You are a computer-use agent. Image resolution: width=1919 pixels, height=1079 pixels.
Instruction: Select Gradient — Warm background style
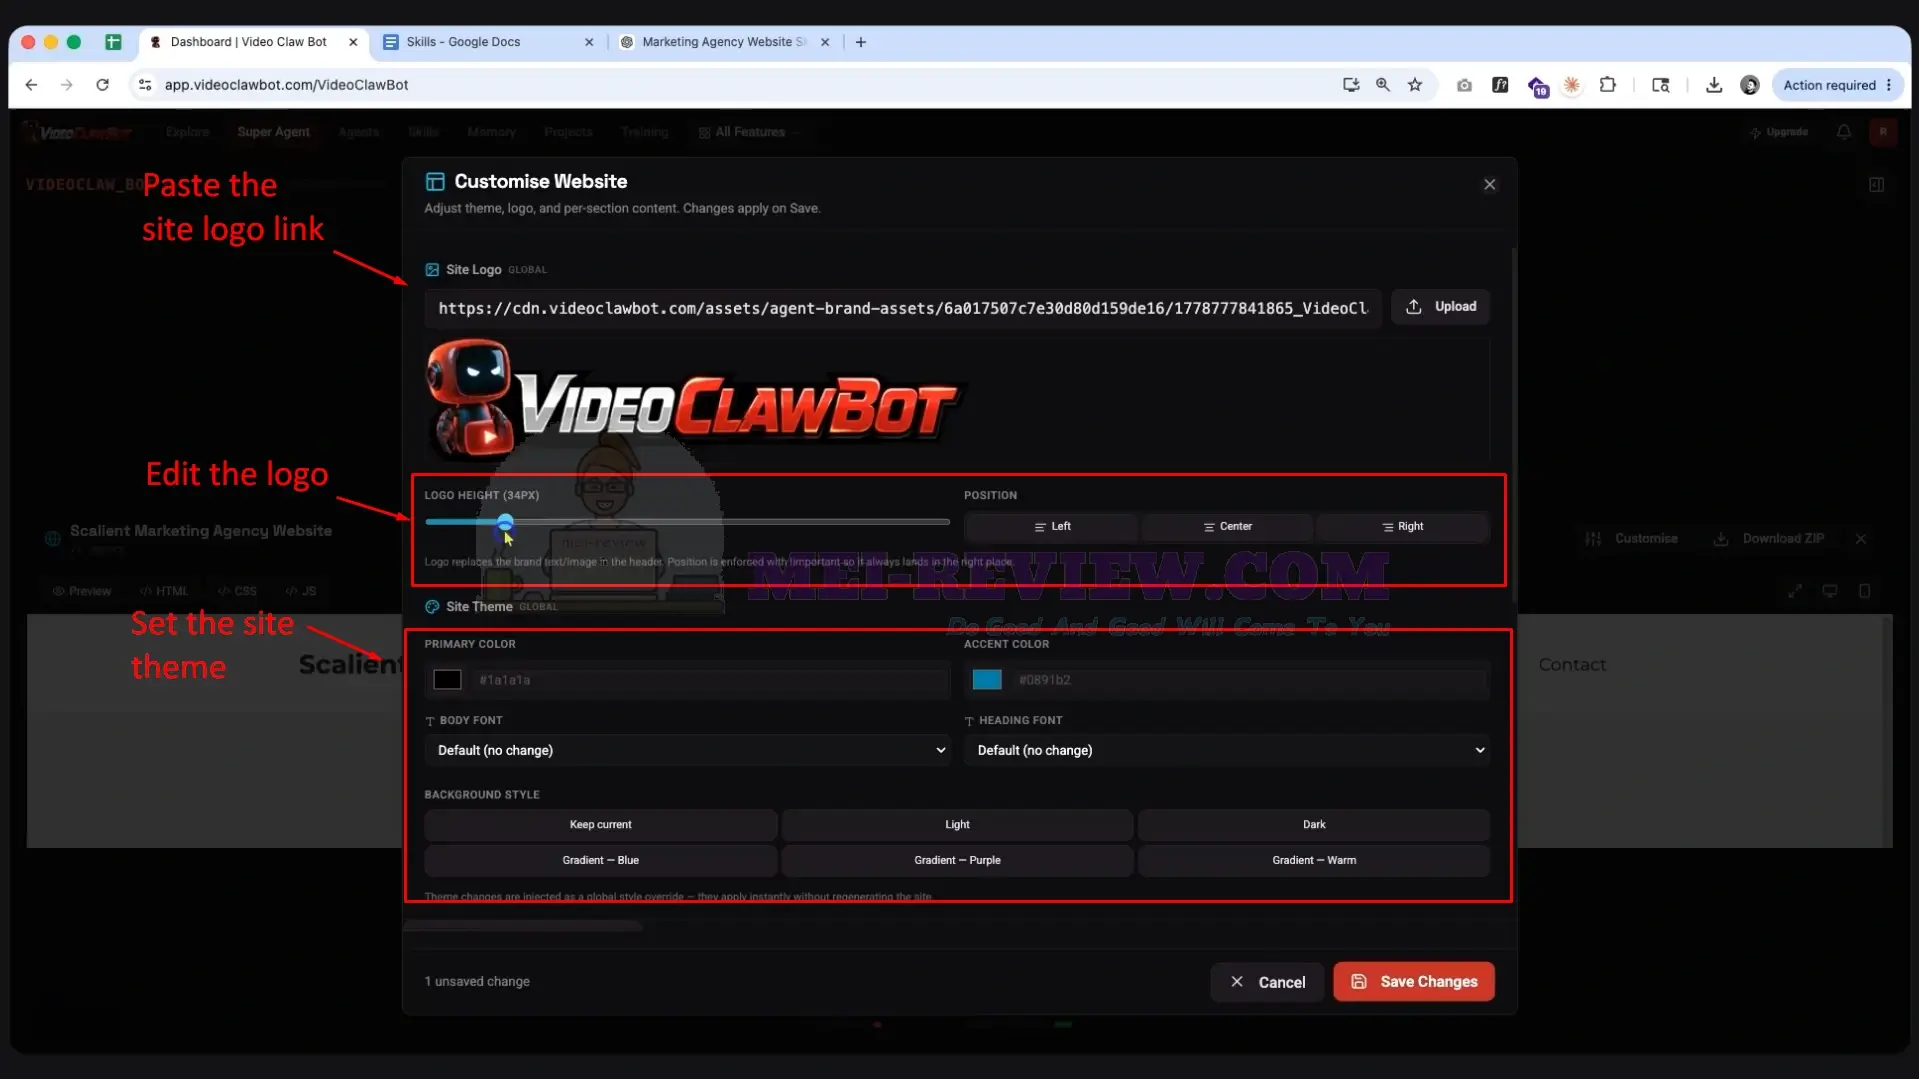click(x=1314, y=860)
